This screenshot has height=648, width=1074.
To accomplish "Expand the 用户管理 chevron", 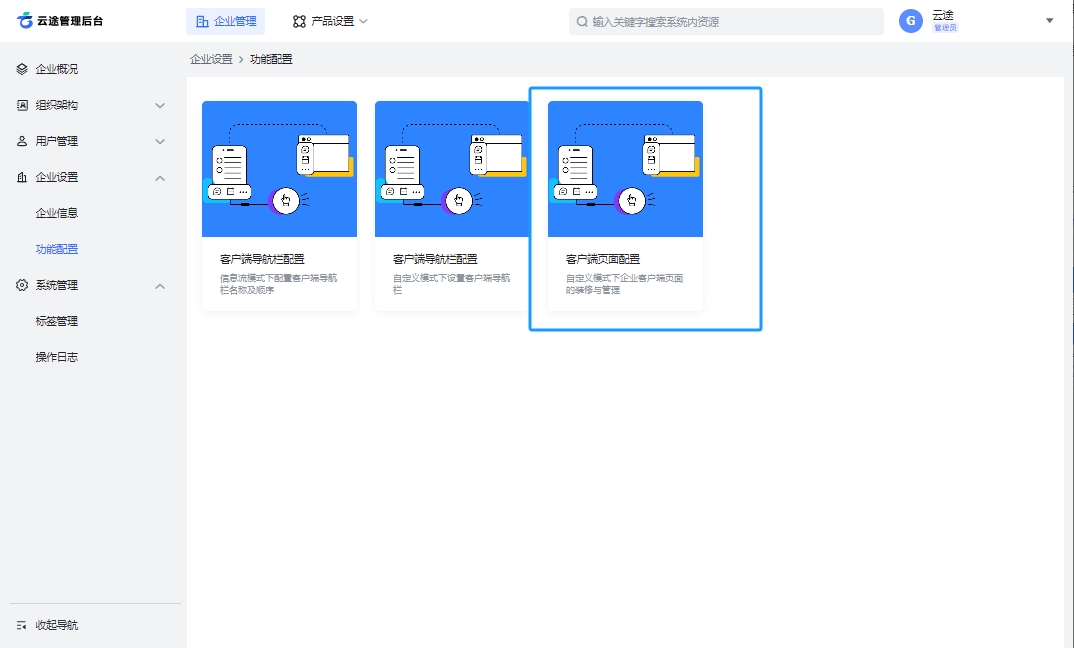I will pos(160,142).
